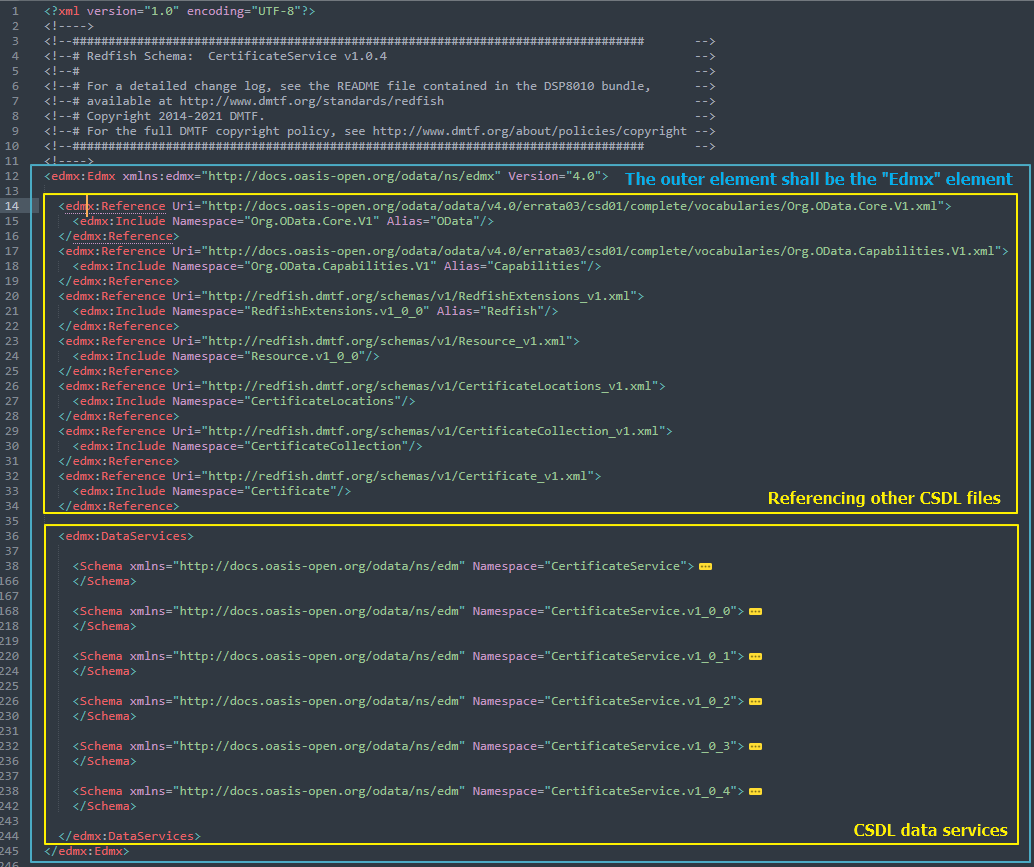The width and height of the screenshot is (1034, 867).
Task: Click the xmlns:edmx namespace URL on line 12
Action: 351,176
